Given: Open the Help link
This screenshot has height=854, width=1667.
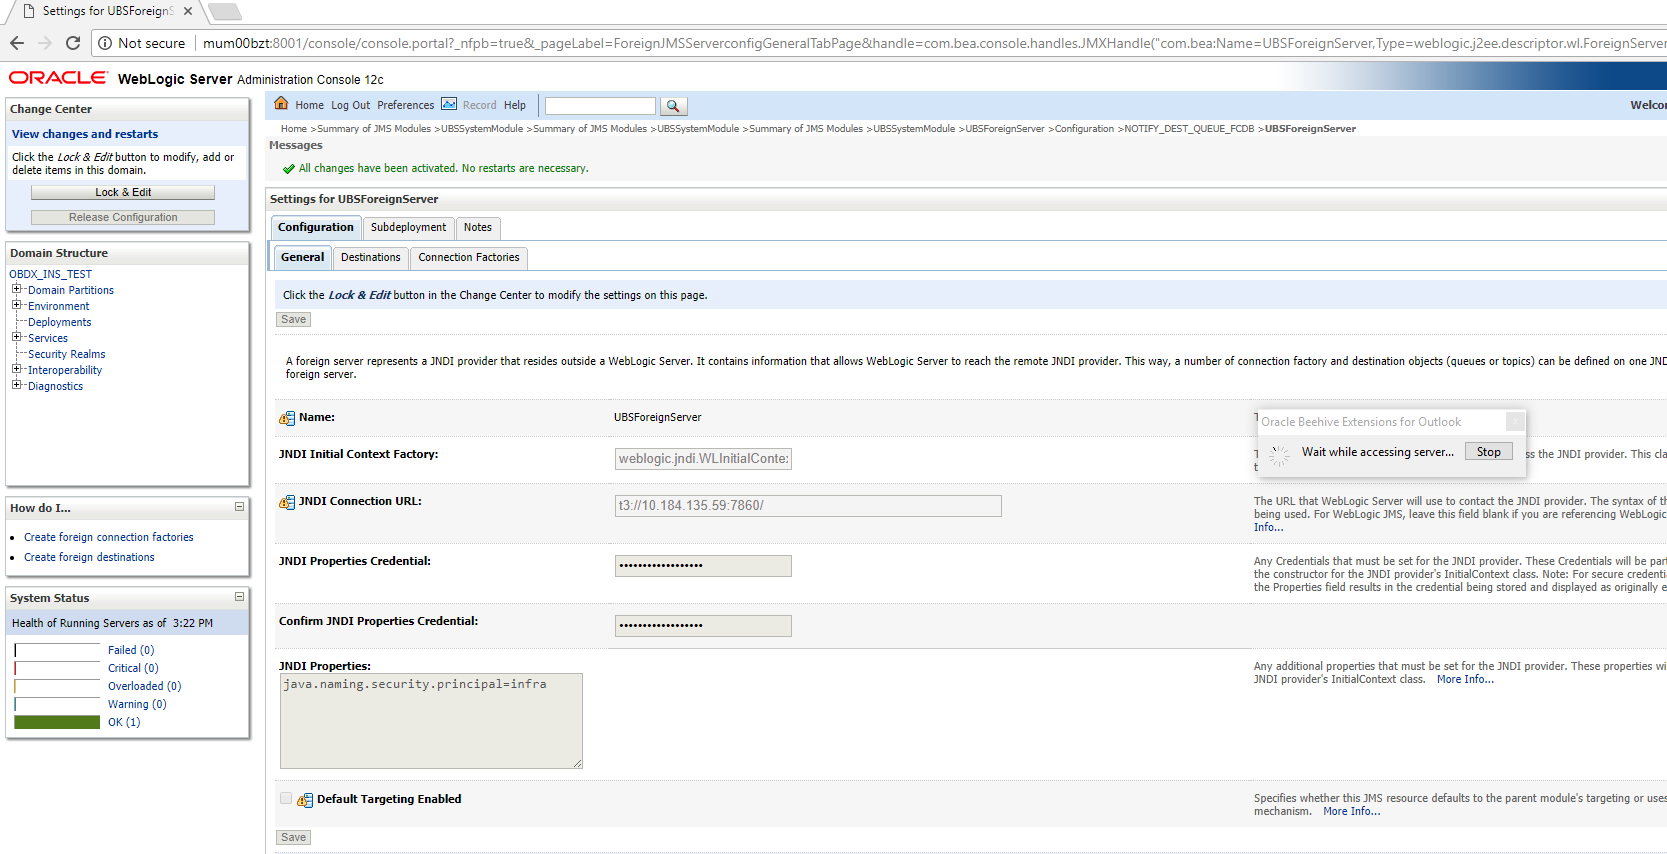Looking at the screenshot, I should 515,105.
